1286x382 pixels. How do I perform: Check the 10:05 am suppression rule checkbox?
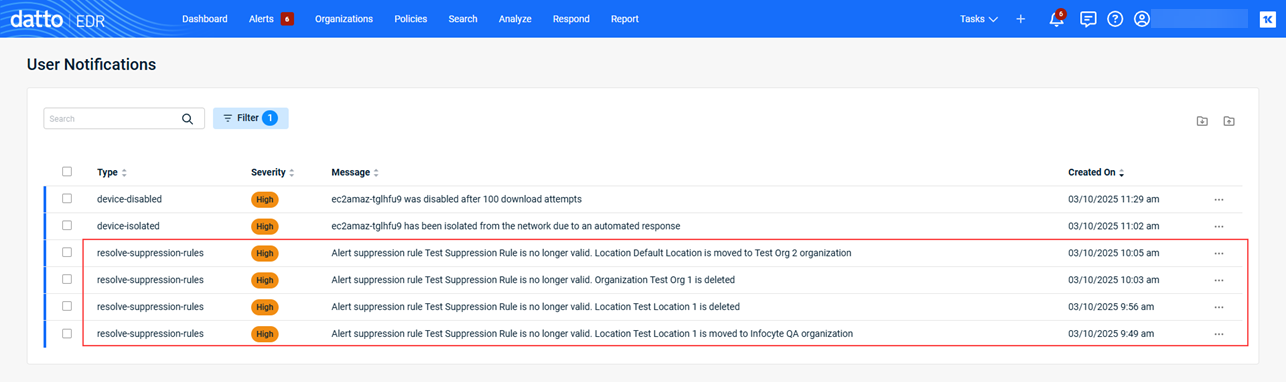(67, 253)
